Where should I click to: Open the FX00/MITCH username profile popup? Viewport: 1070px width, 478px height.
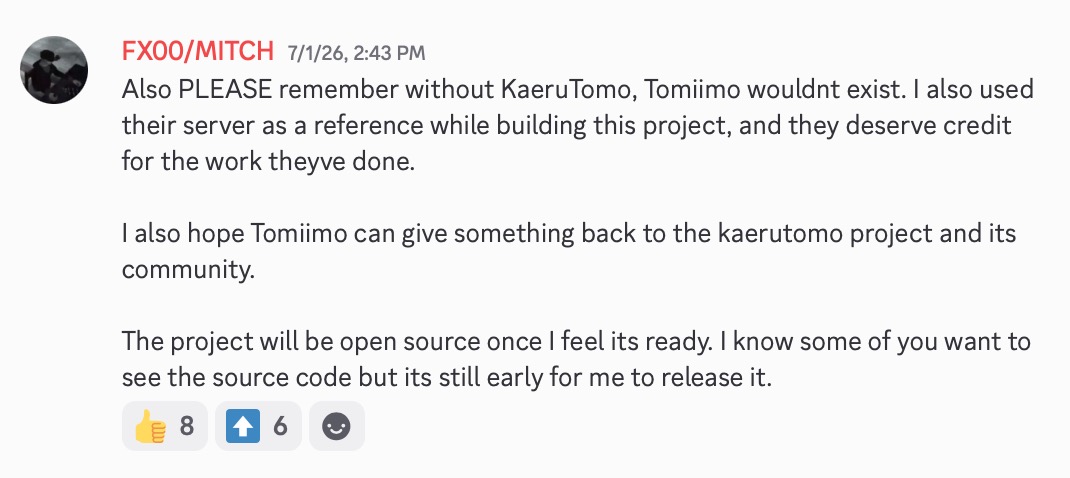198,51
